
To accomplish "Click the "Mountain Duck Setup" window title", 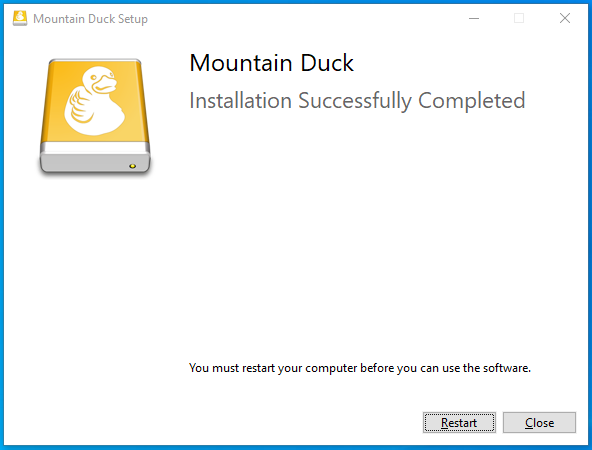I will tap(90, 19).
